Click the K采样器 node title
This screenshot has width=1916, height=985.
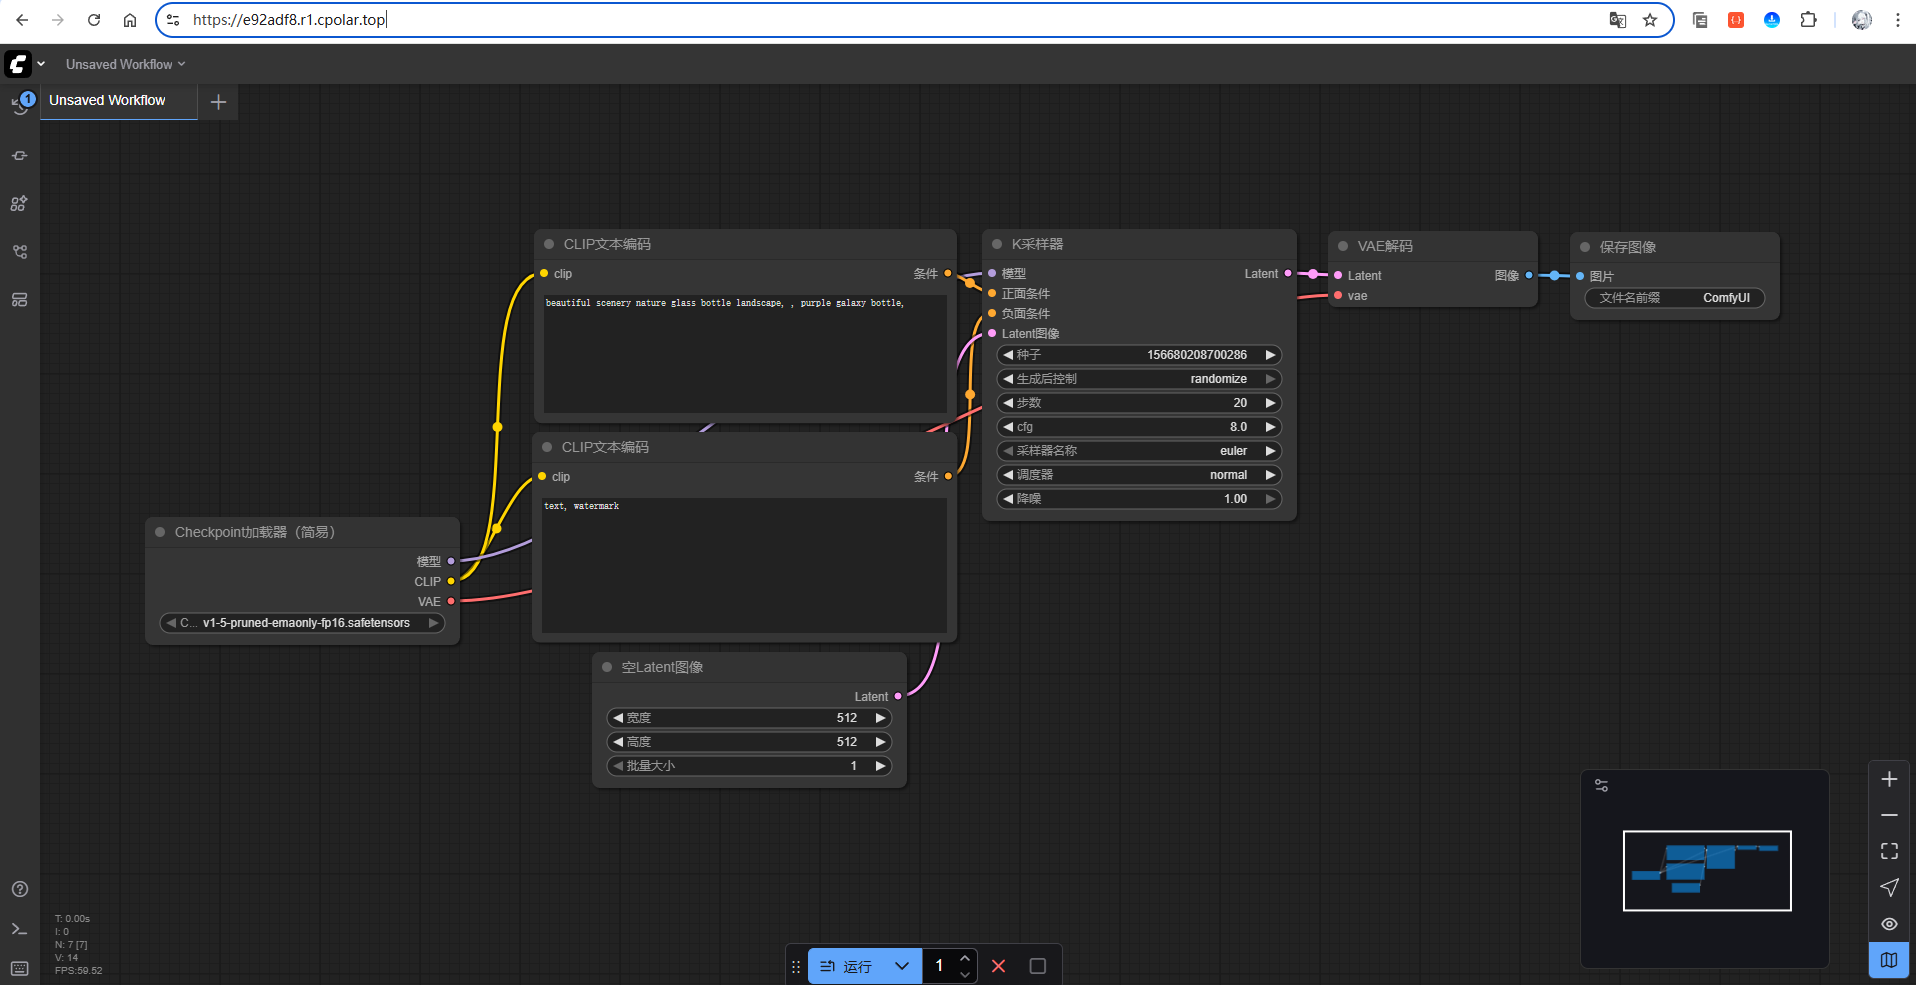pos(1037,244)
